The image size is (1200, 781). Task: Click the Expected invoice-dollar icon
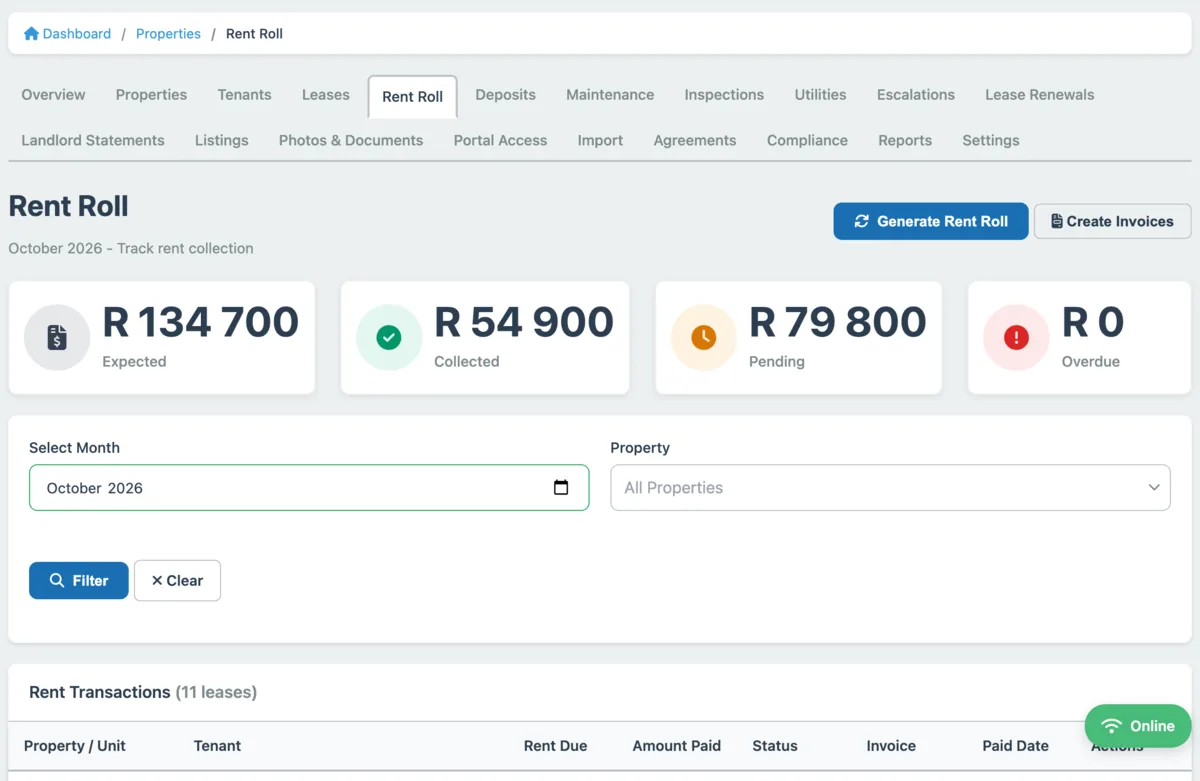point(57,338)
